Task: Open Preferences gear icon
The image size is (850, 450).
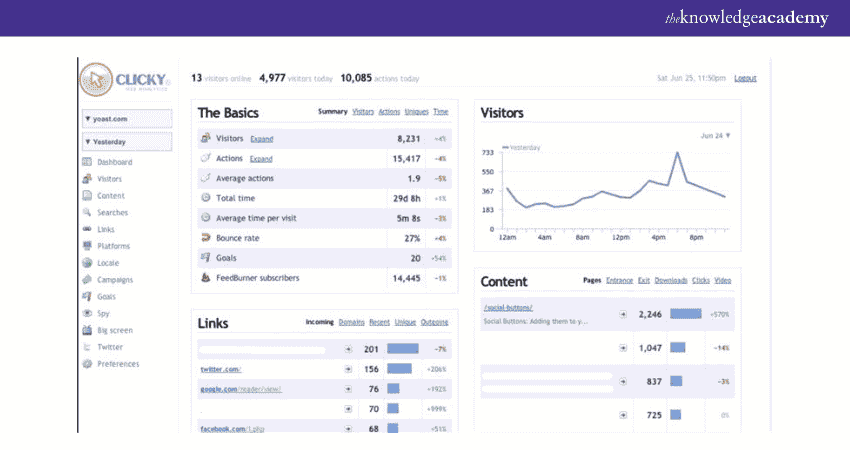Action: pyautogui.click(x=88, y=364)
